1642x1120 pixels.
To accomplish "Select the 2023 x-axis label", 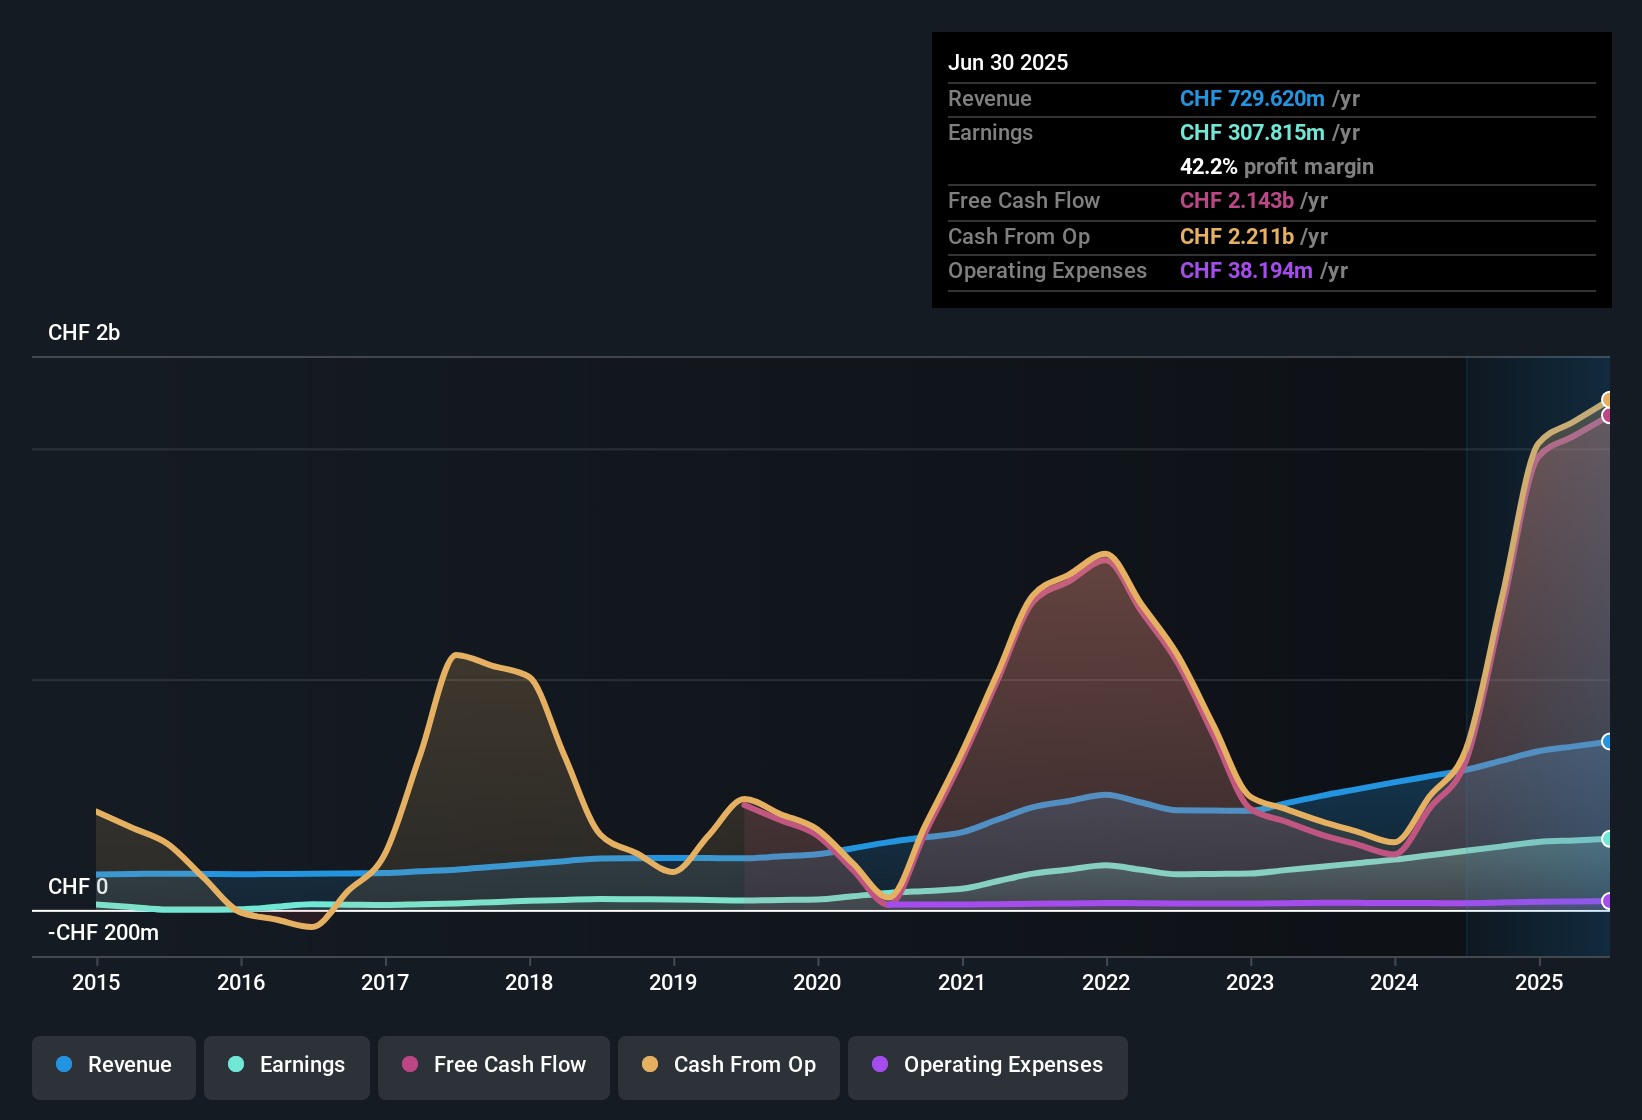I will pos(1250,982).
